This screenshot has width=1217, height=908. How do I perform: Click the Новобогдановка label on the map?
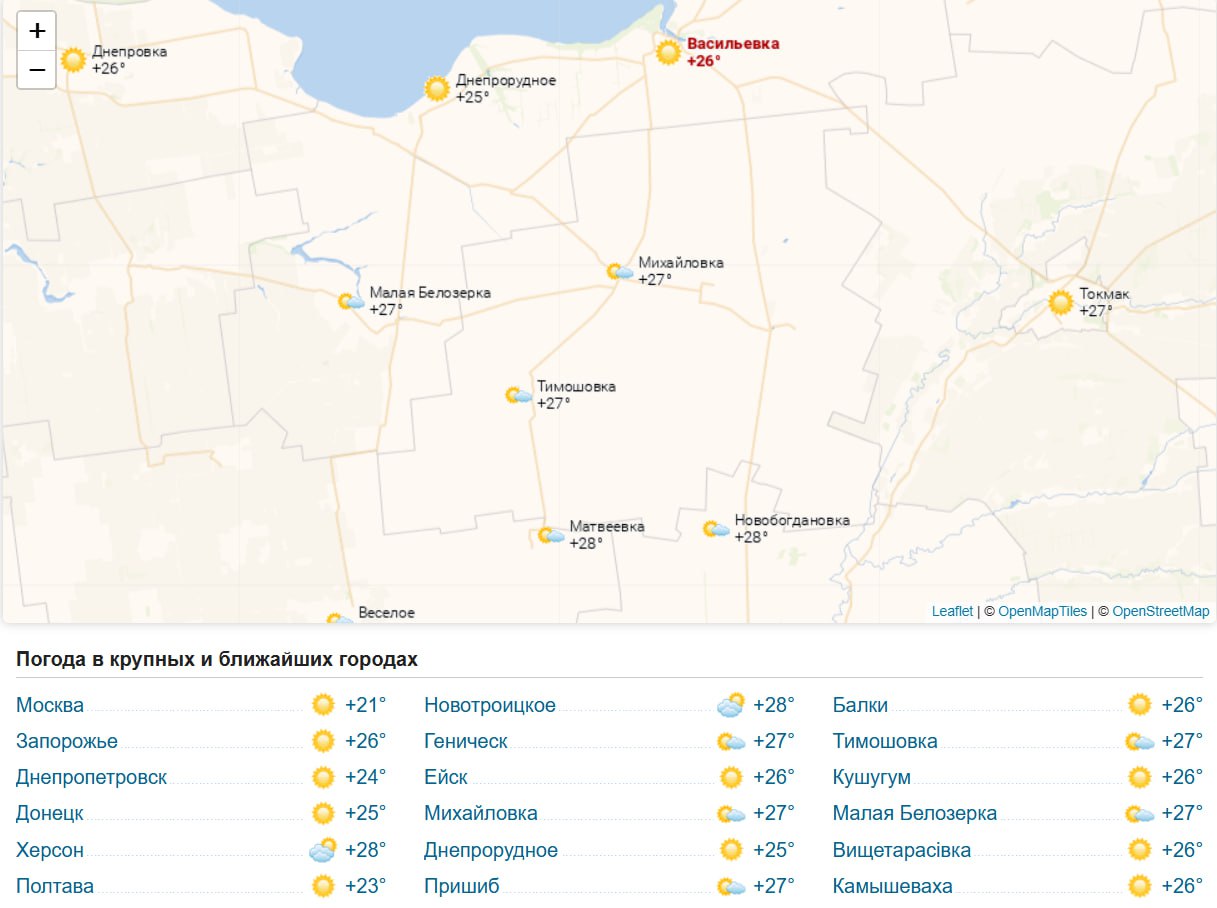click(x=792, y=520)
